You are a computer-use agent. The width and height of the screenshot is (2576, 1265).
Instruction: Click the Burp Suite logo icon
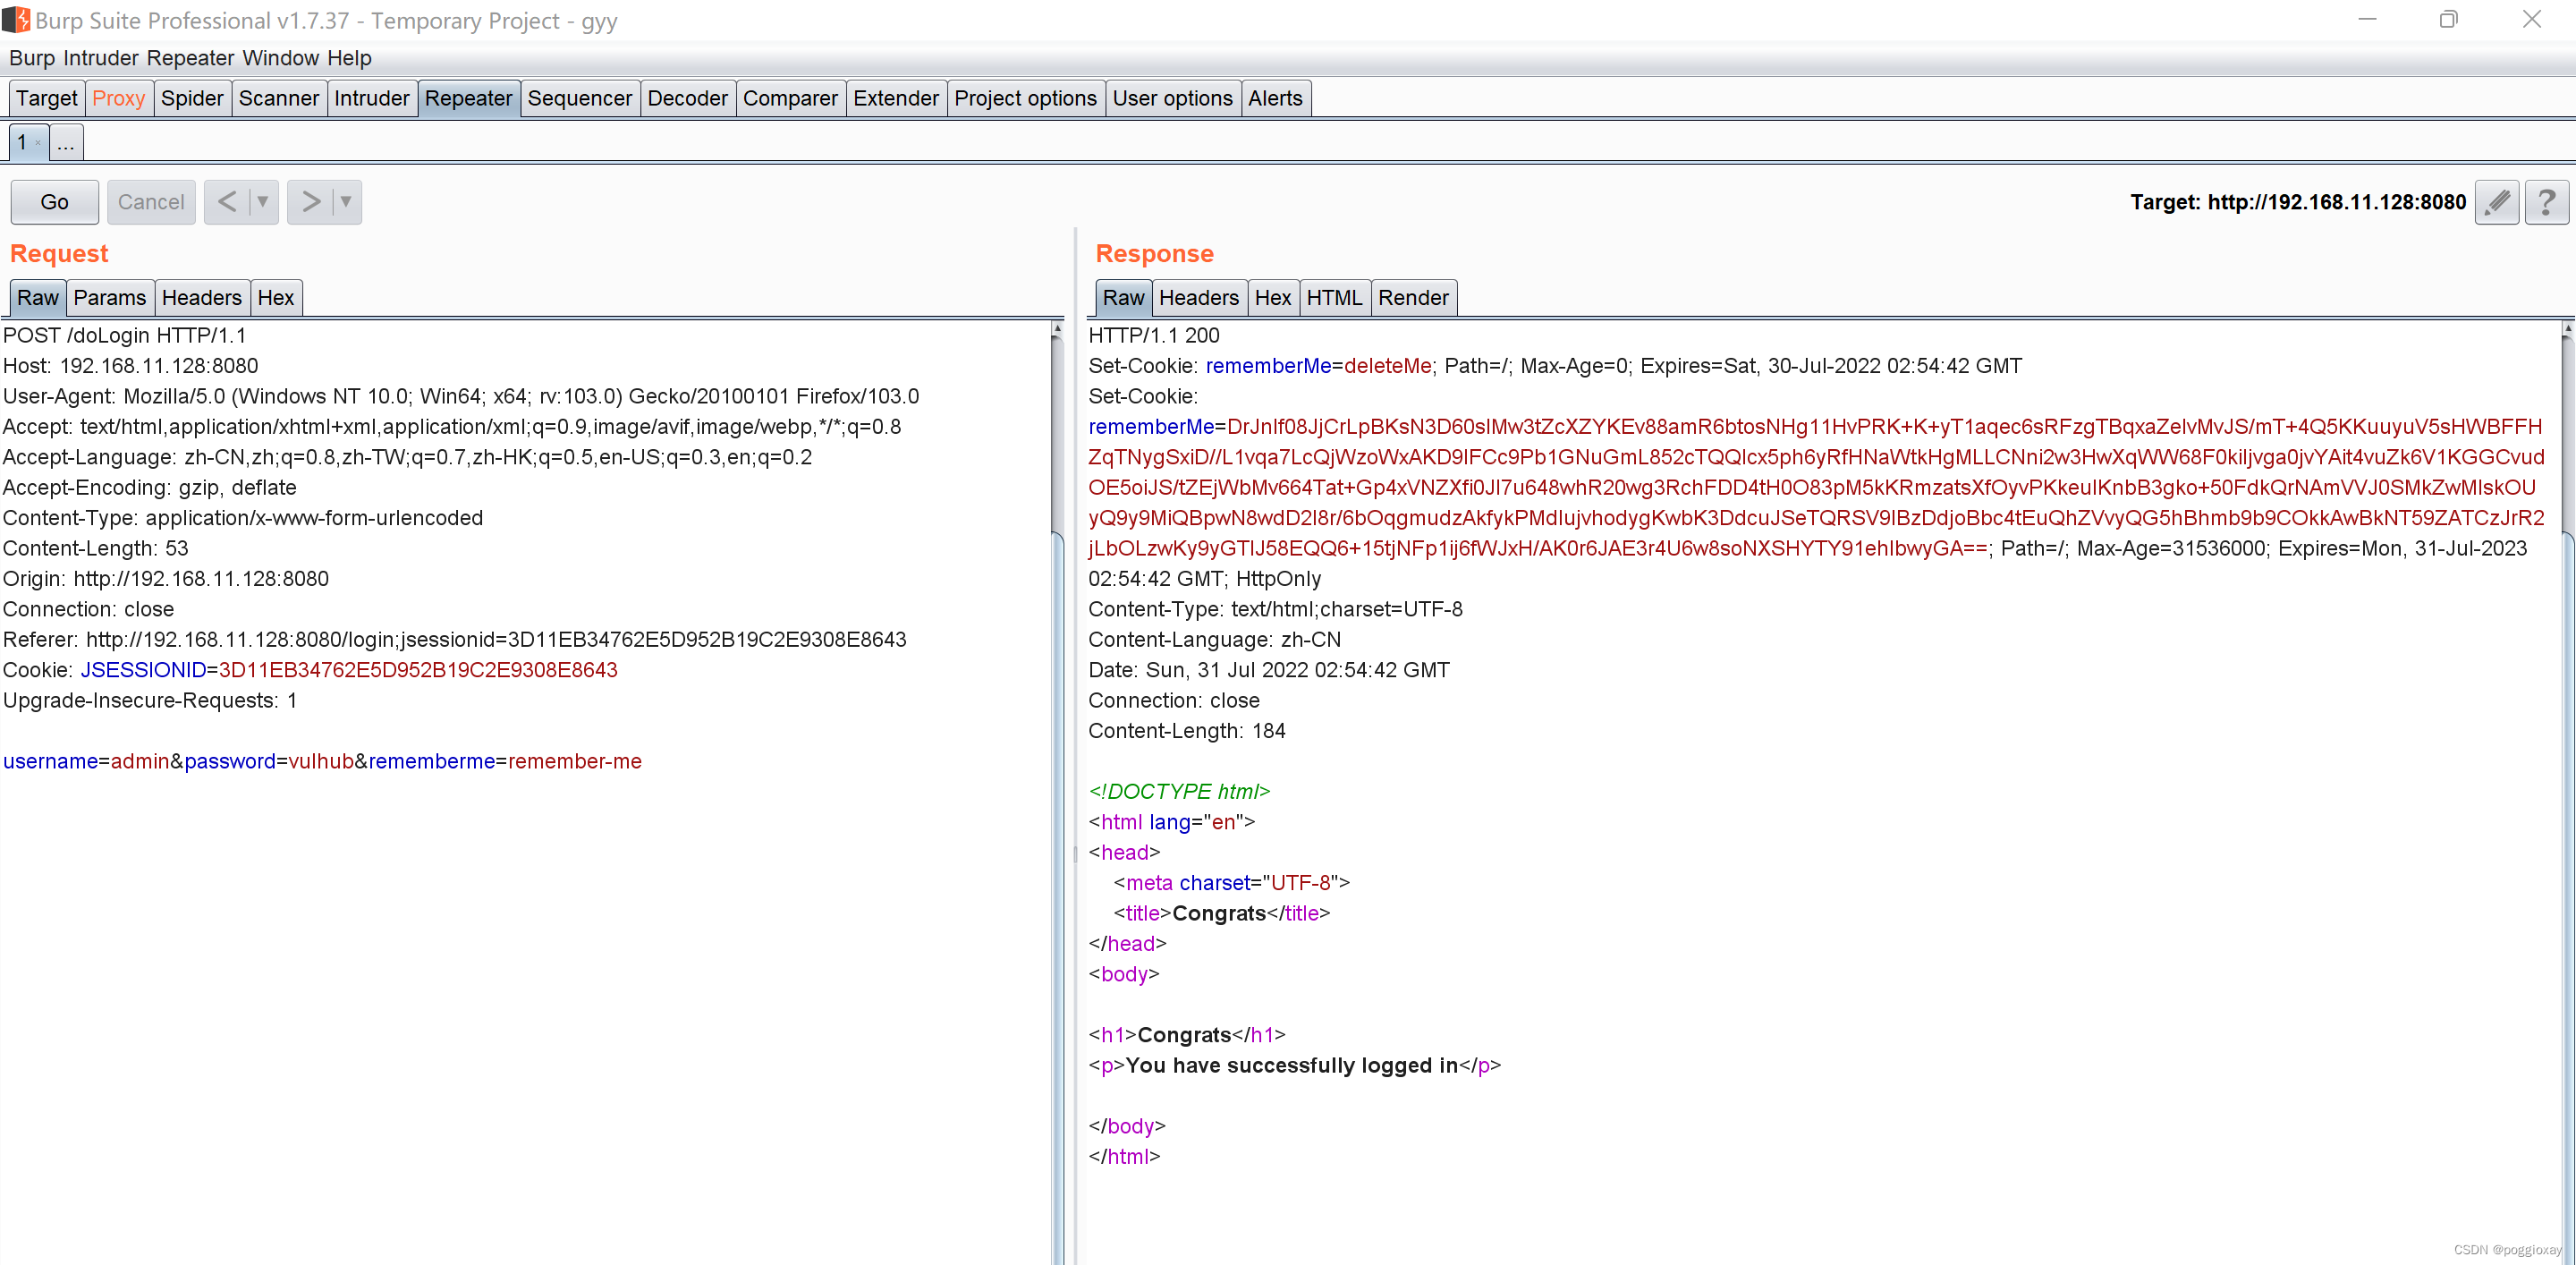tap(16, 20)
